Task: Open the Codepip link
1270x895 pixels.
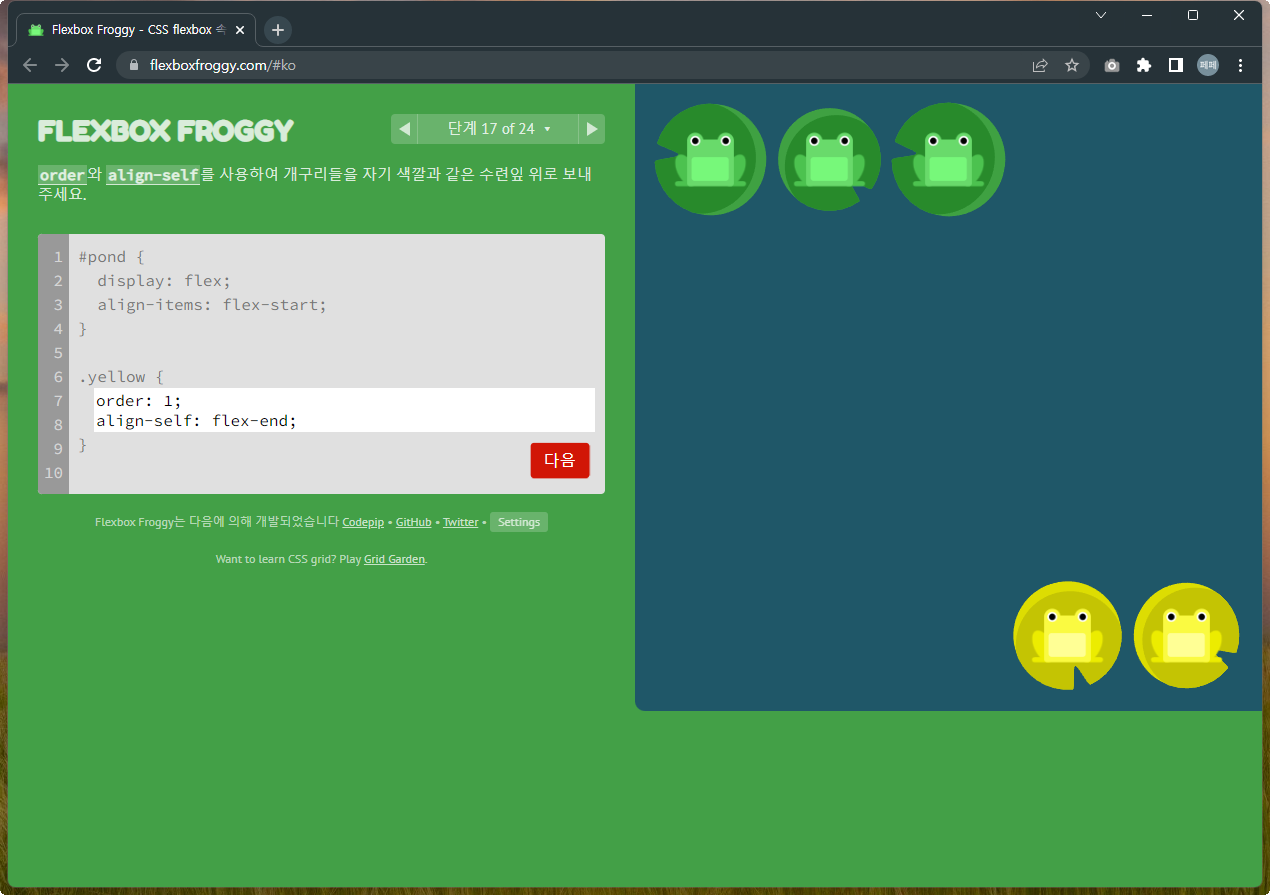Action: point(363,522)
